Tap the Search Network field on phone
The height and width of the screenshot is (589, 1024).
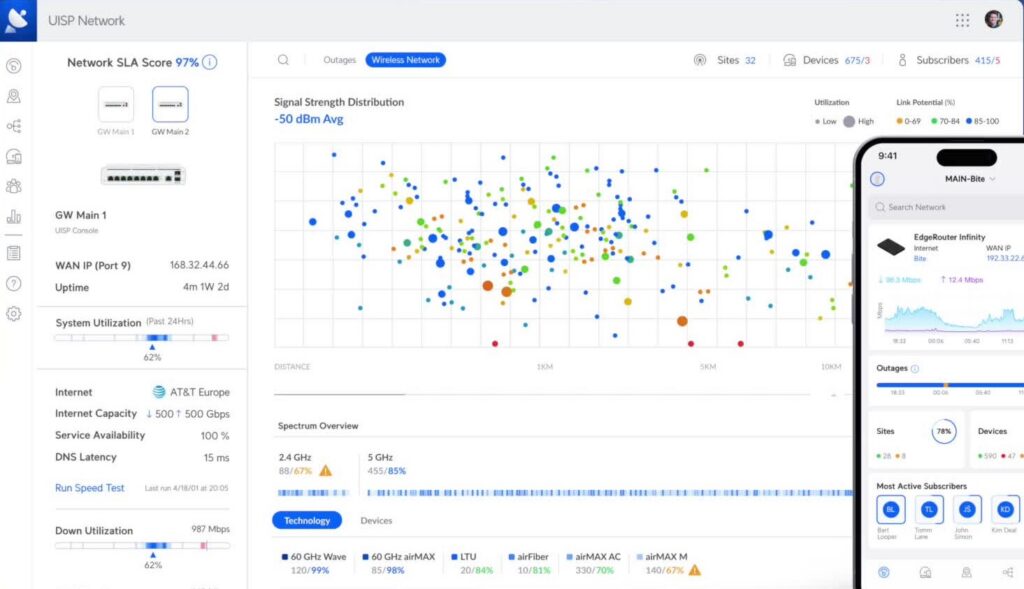point(946,207)
